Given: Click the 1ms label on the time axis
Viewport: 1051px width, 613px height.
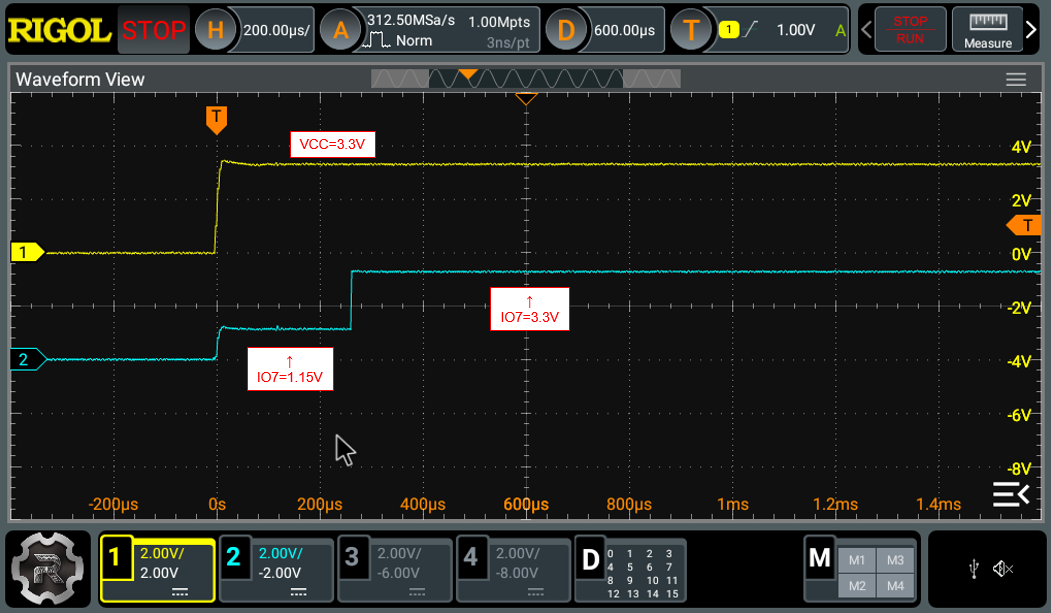Looking at the screenshot, I should [733, 504].
